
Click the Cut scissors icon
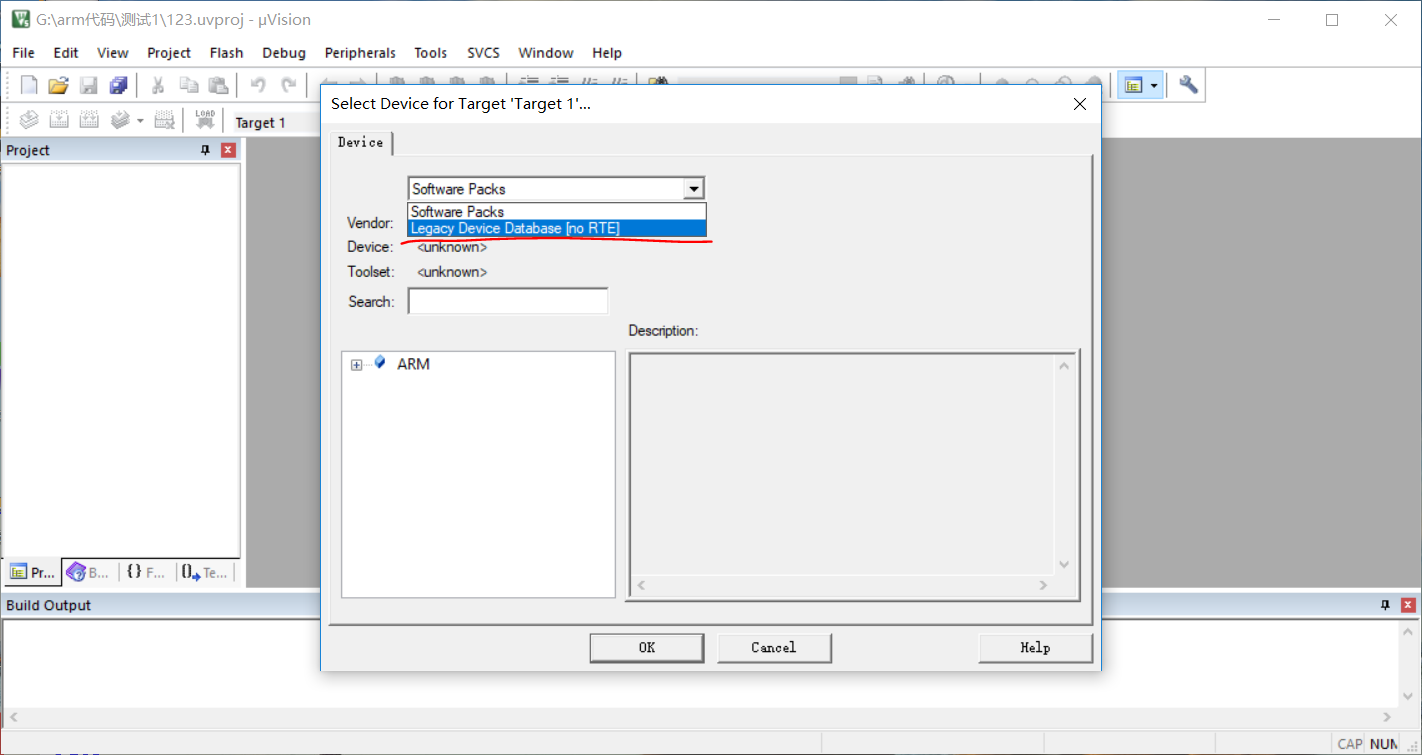[x=157, y=85]
